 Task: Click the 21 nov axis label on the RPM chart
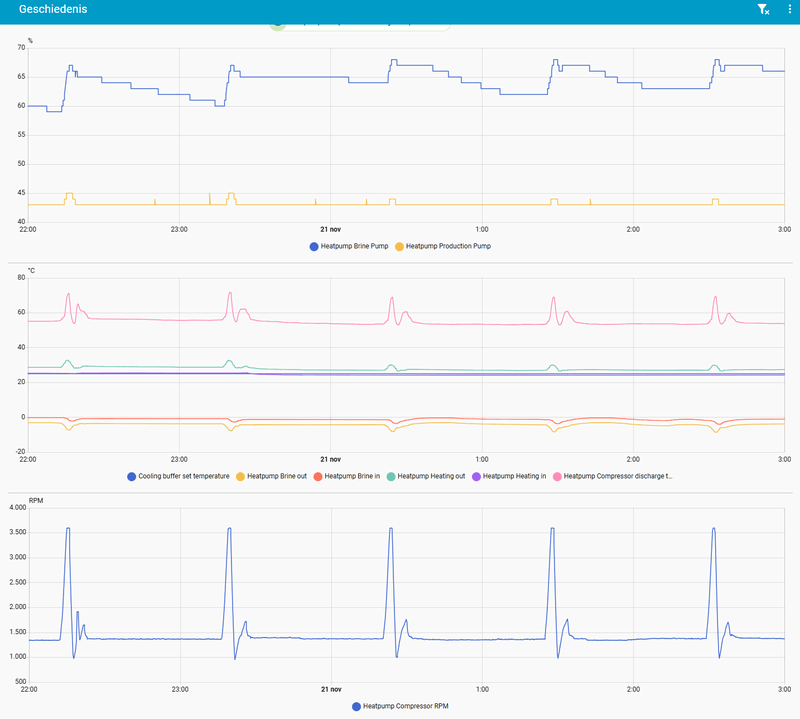coord(329,688)
